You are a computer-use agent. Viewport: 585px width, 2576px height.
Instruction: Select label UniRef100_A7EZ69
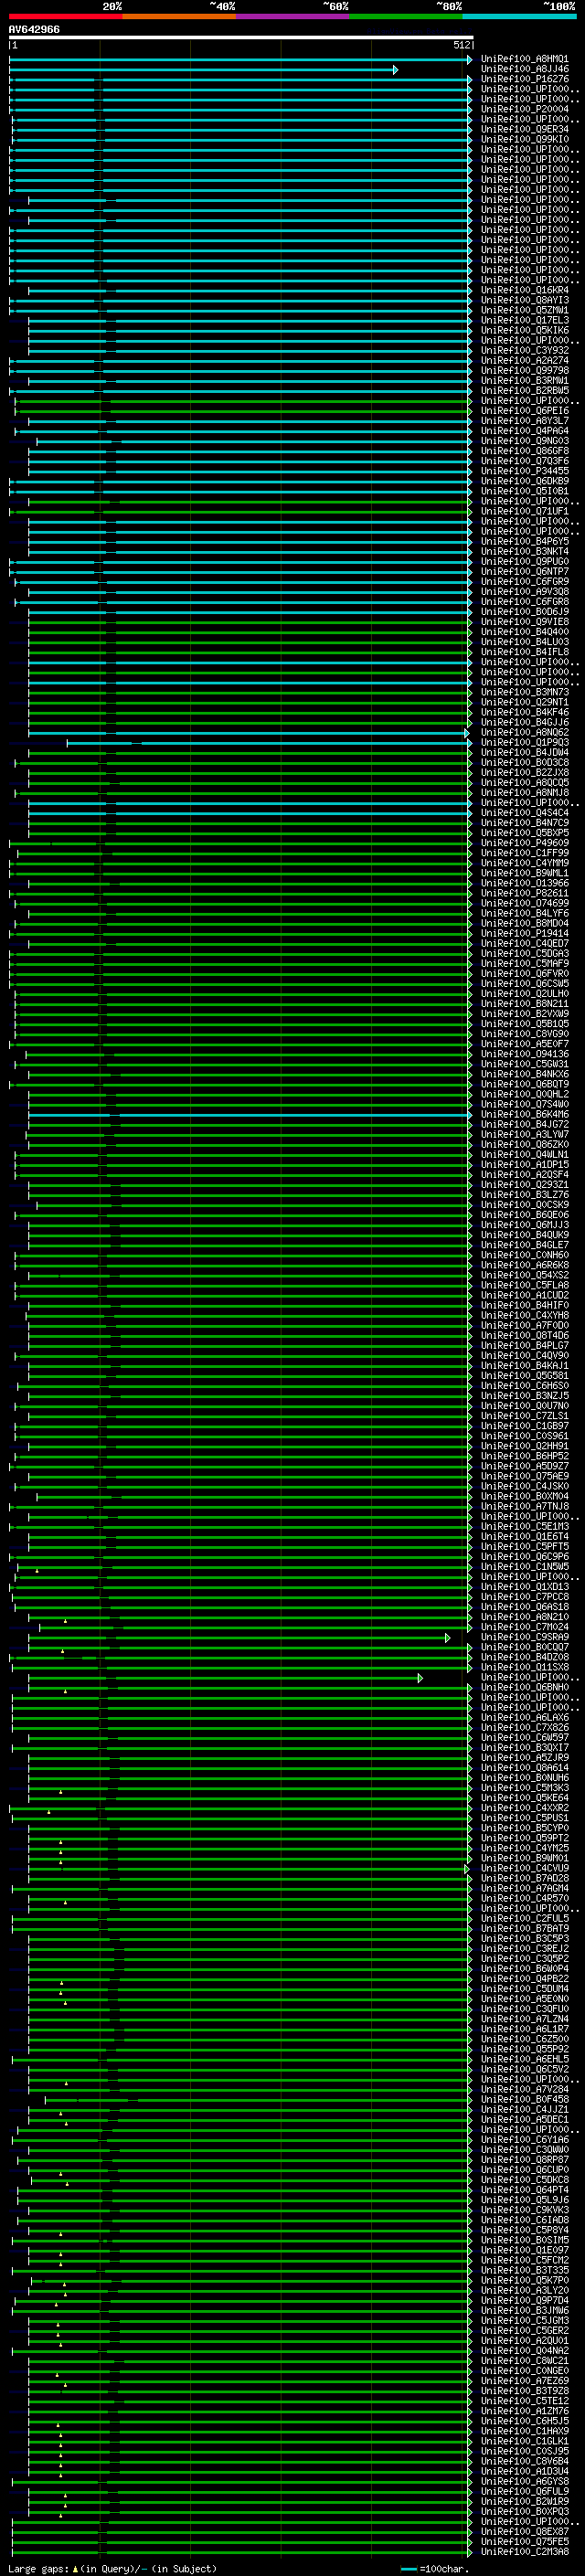[524, 2381]
